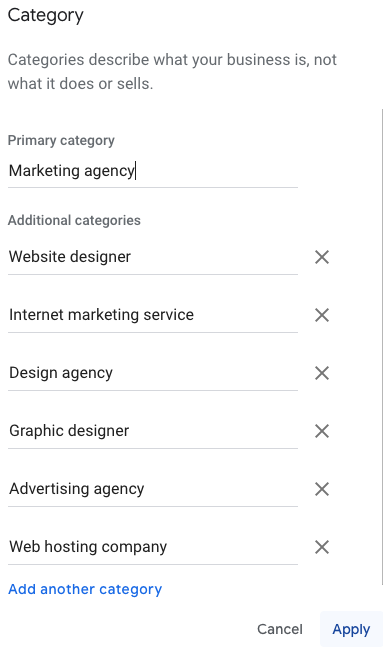Select the Design agency text field
This screenshot has width=383, height=653.
(x=153, y=373)
